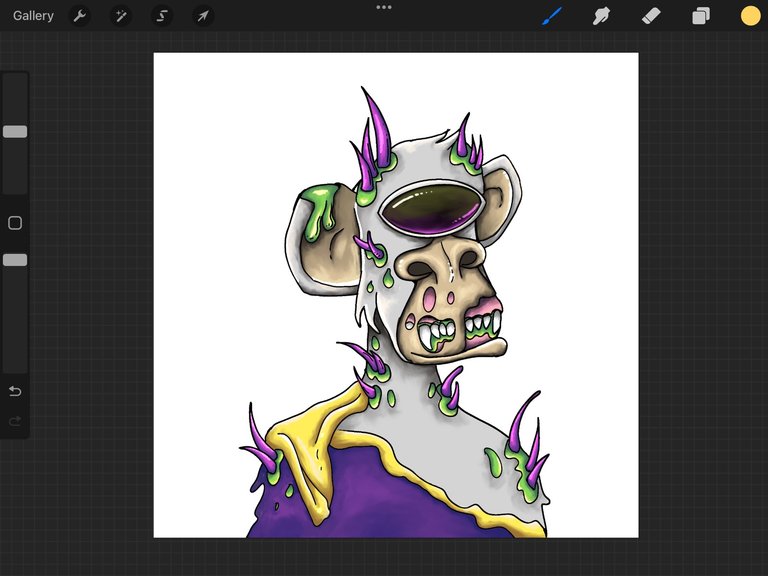The width and height of the screenshot is (768, 576).
Task: Open the Actions wrench menu
Action: pos(79,16)
